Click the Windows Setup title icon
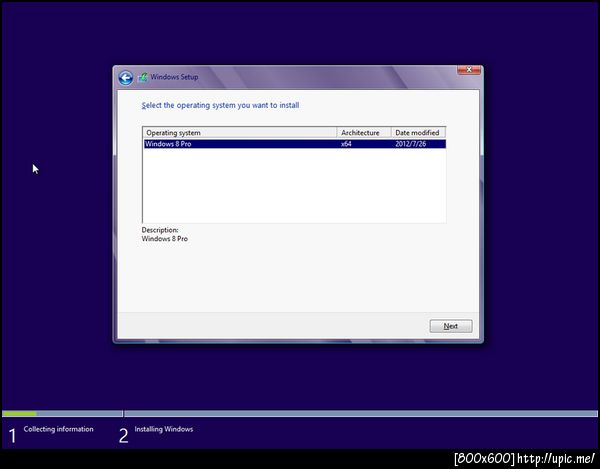This screenshot has width=600, height=469. click(x=142, y=77)
